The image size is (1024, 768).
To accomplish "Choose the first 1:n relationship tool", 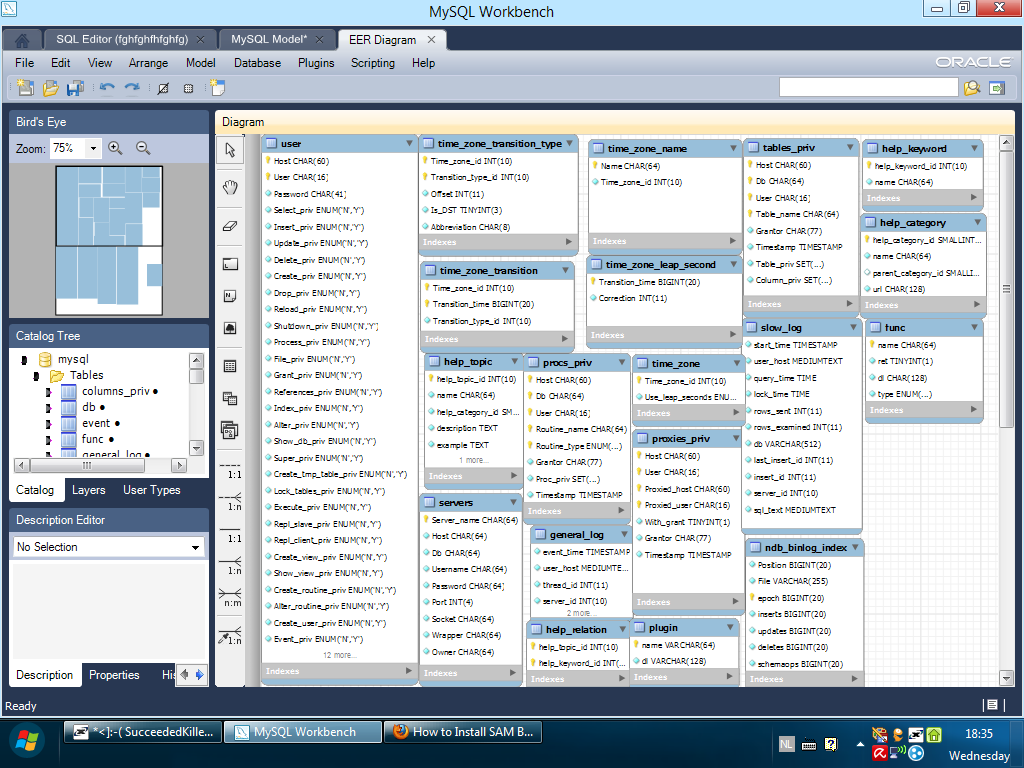I will (x=231, y=501).
